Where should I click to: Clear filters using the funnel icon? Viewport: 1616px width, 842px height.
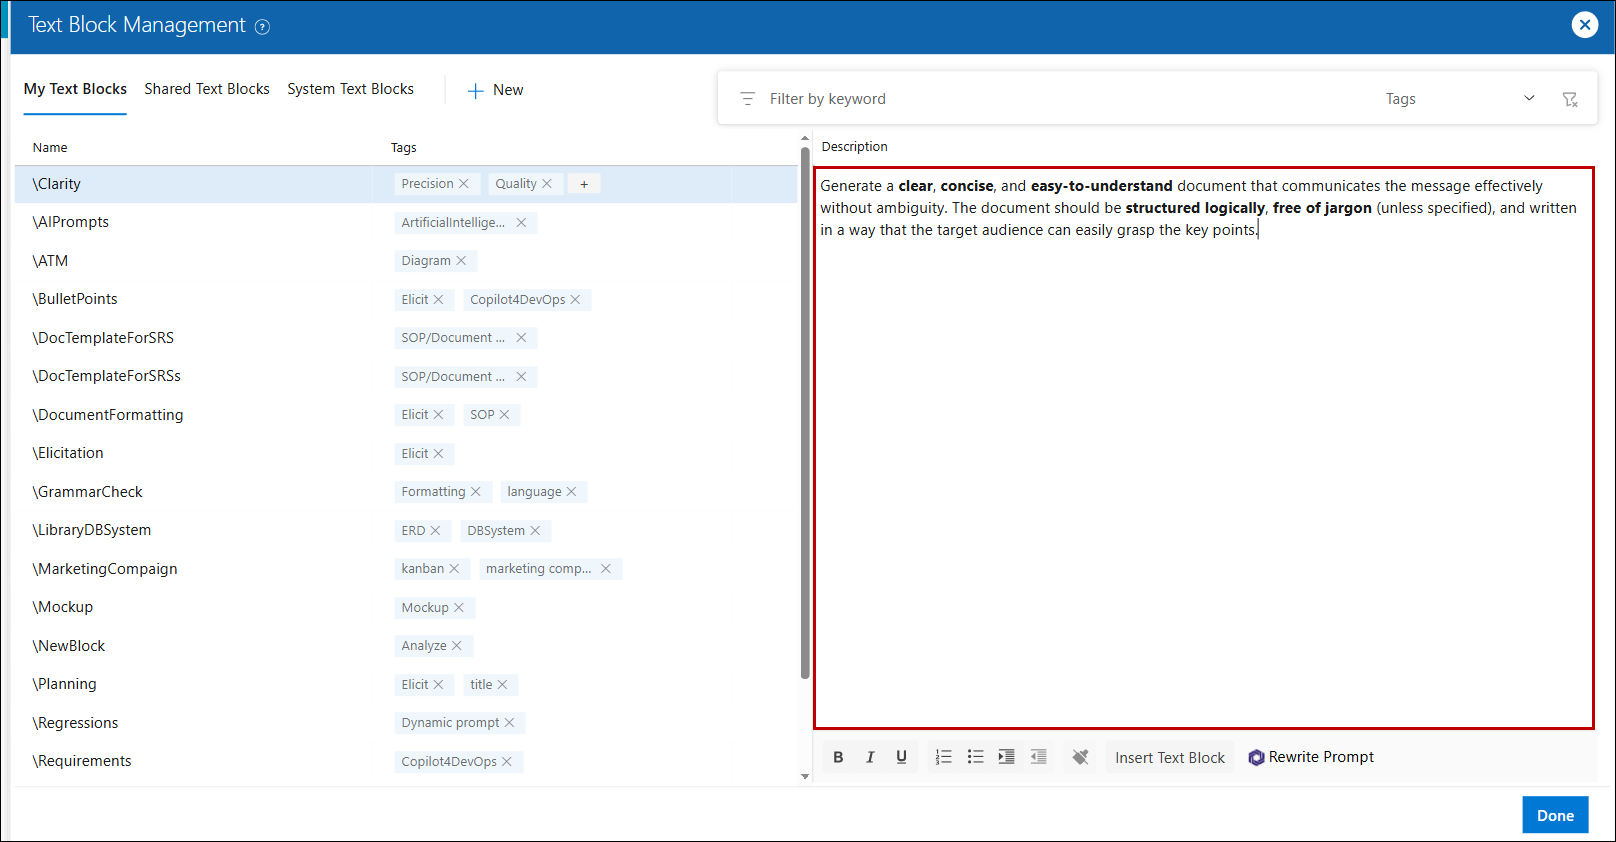coord(1570,99)
